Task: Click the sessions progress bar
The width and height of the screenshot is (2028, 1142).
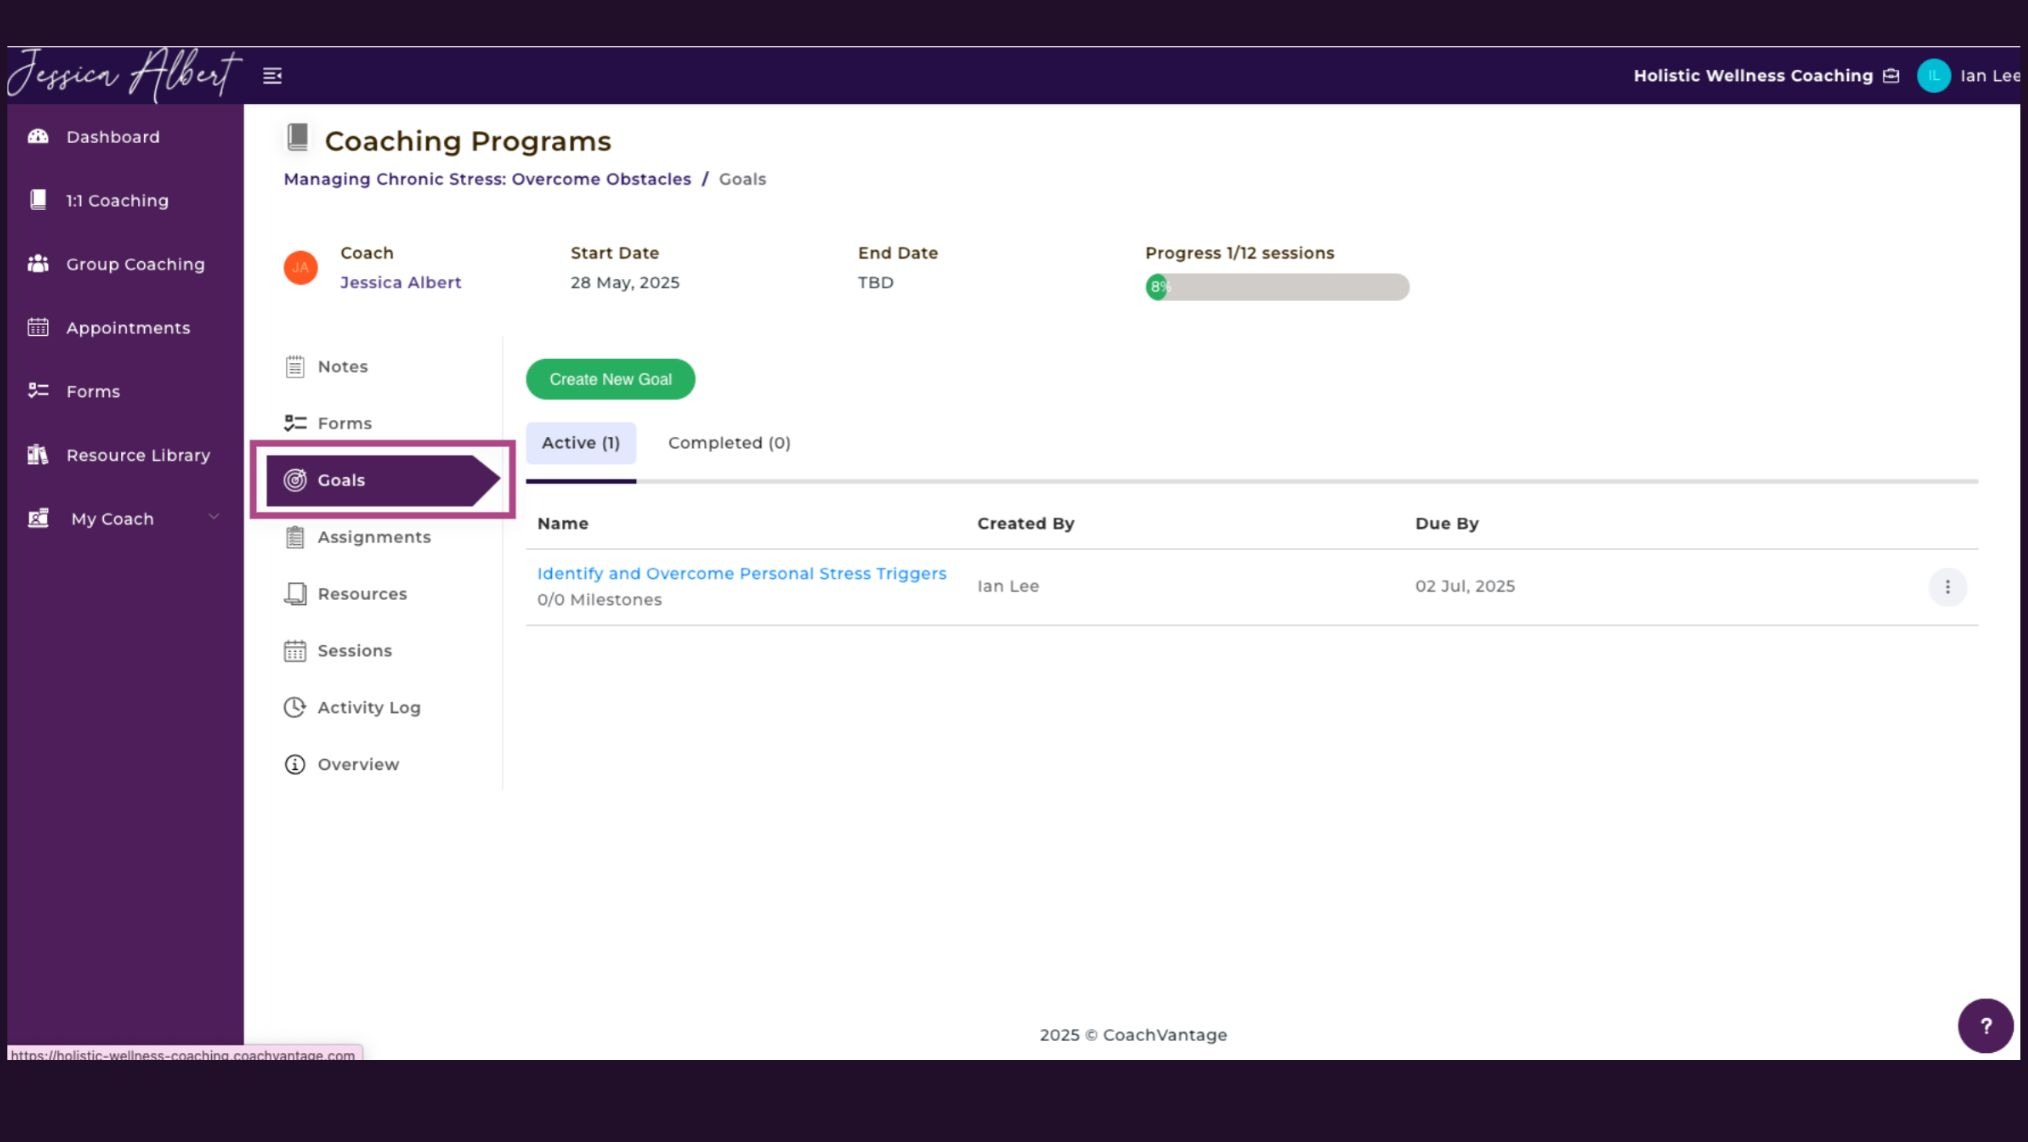Action: pyautogui.click(x=1277, y=287)
